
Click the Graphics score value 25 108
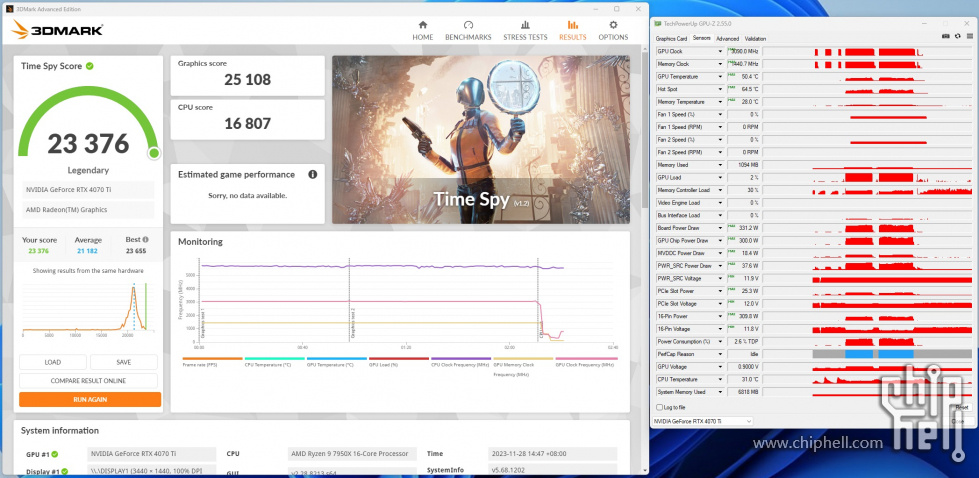(248, 79)
